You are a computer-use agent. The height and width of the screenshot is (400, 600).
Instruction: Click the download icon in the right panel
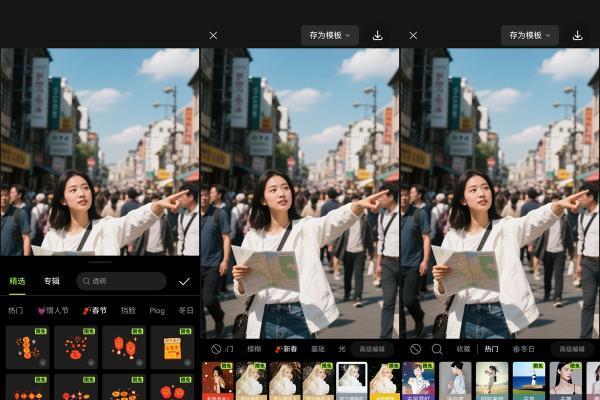pyautogui.click(x=577, y=35)
